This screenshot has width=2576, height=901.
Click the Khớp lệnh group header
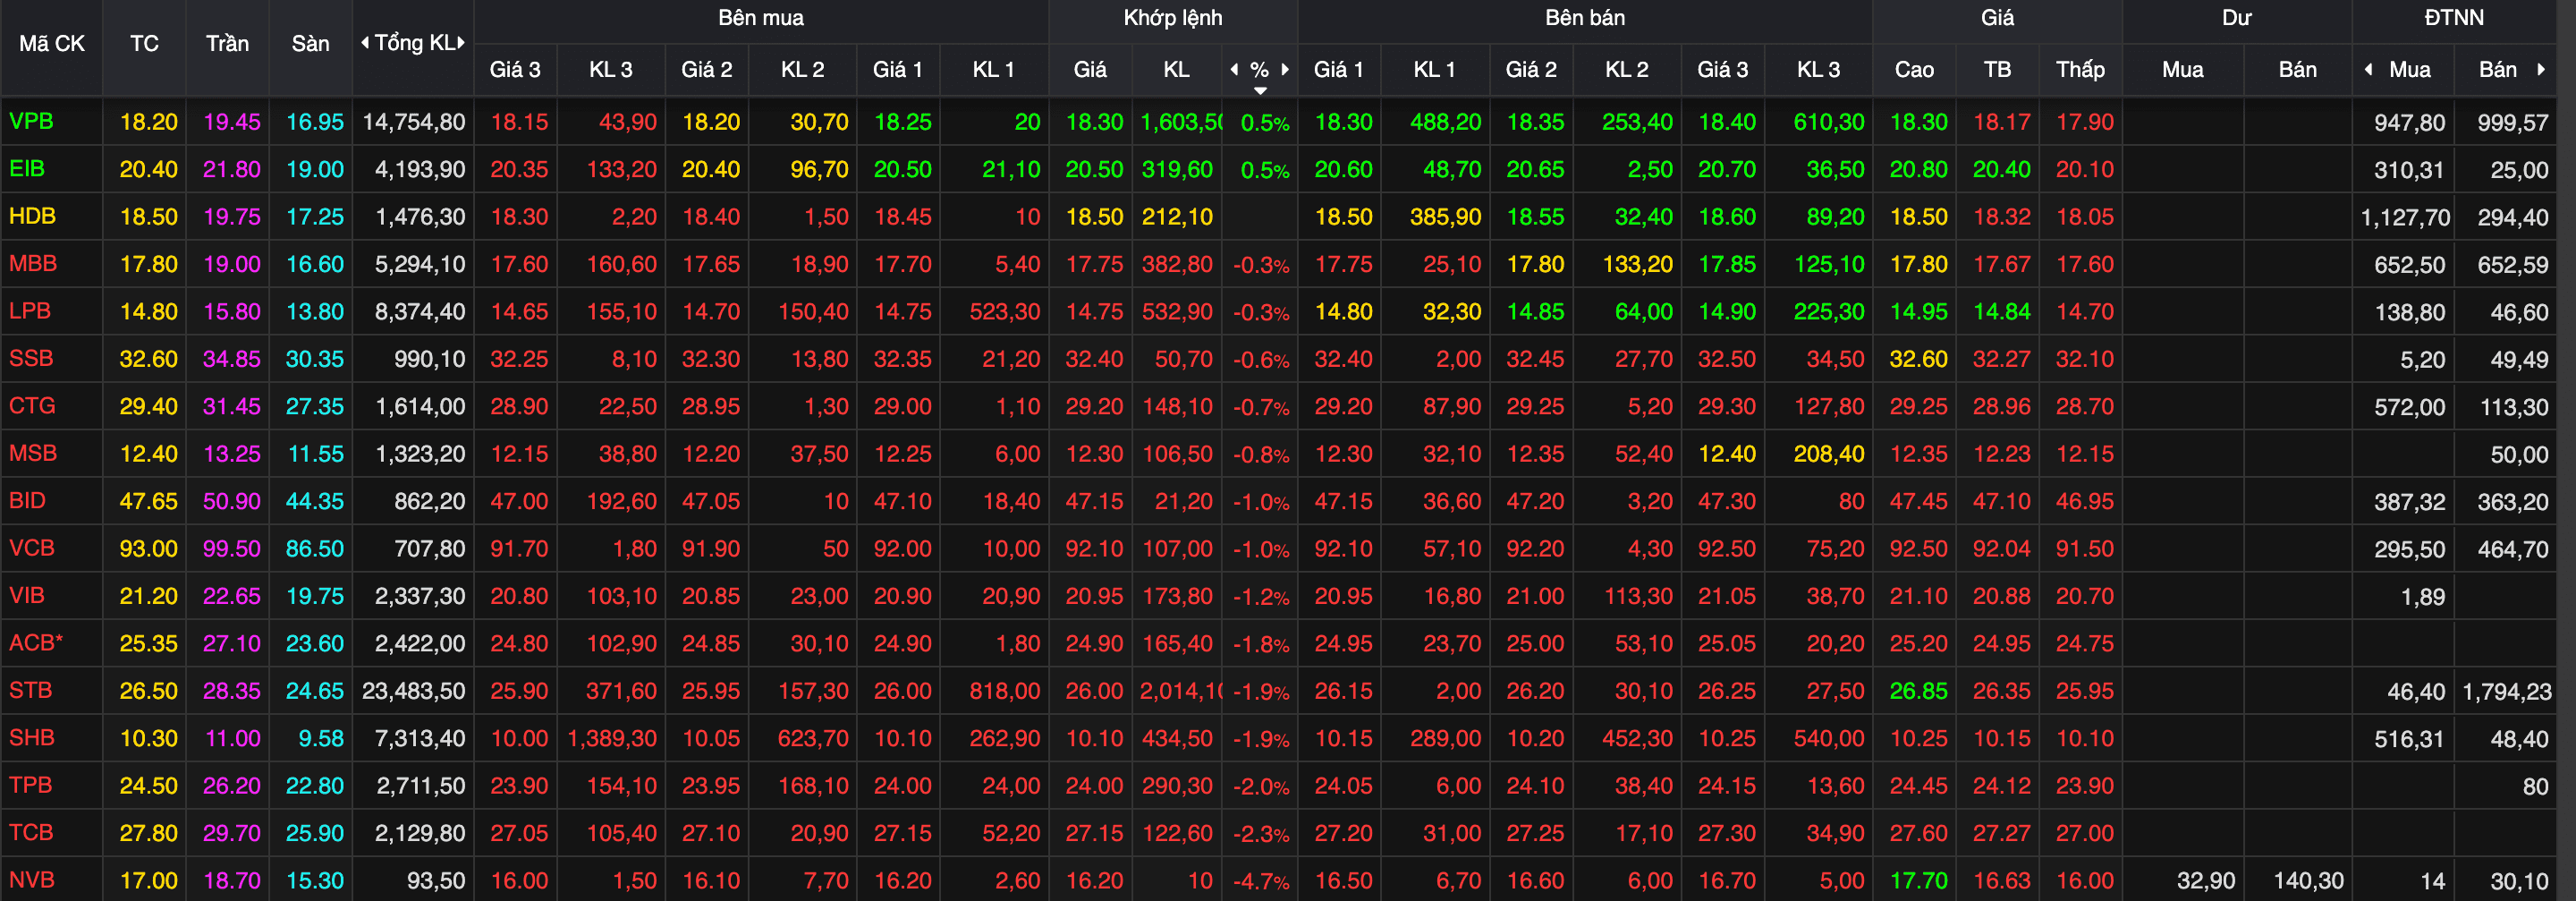point(1172,18)
